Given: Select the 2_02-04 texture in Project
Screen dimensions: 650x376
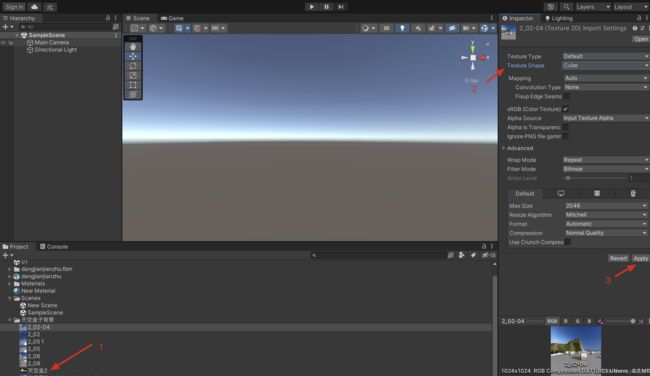Looking at the screenshot, I should coord(39,327).
